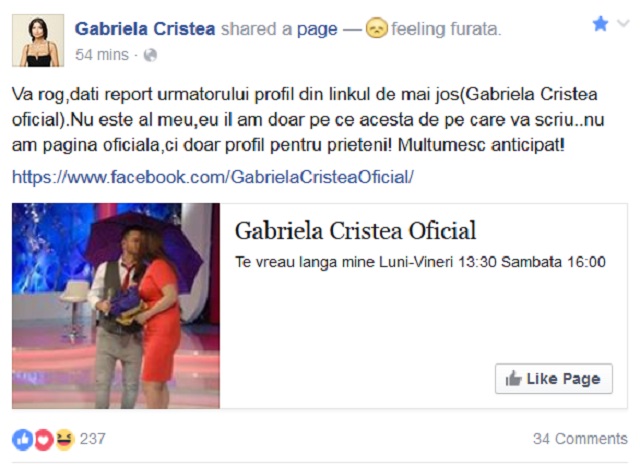Open Gabriela Cristea's profile picture
640x466 pixels.
coord(38,40)
